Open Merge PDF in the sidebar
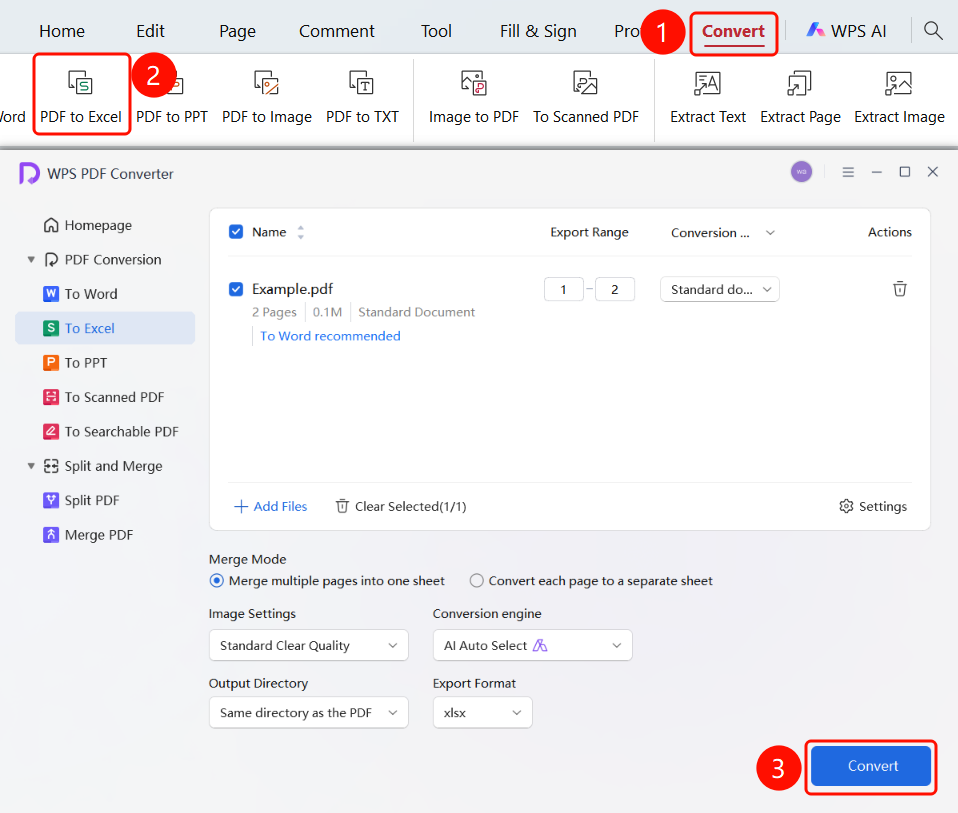The image size is (958, 813). [88, 535]
